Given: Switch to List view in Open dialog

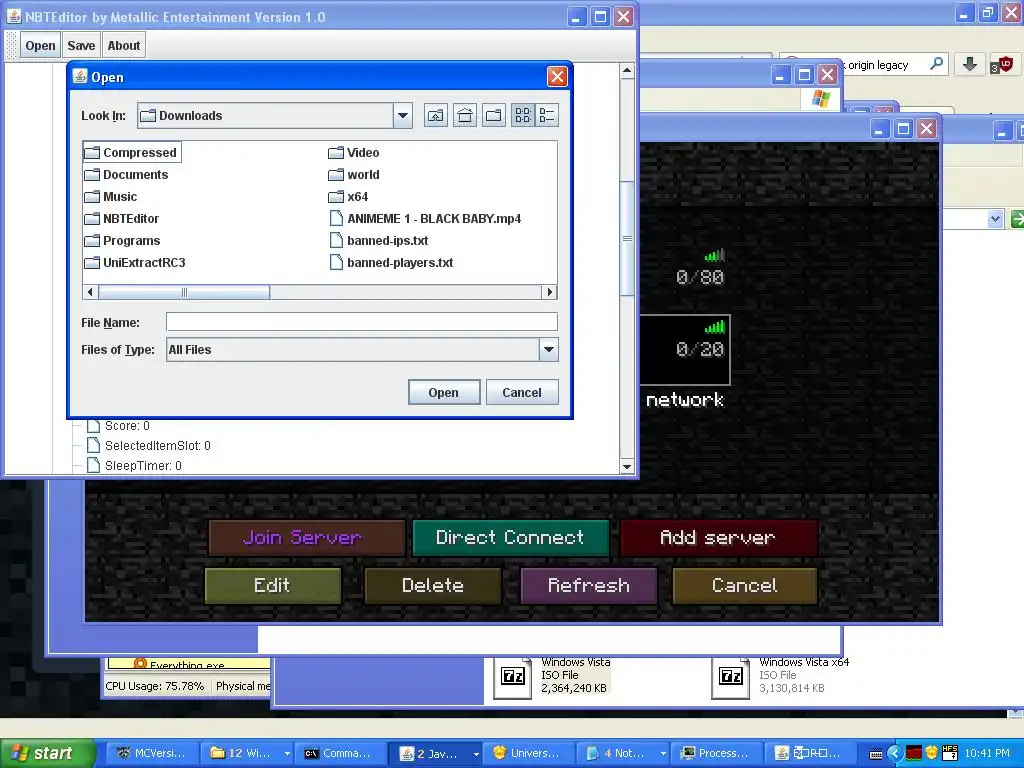Looking at the screenshot, I should 523,116.
